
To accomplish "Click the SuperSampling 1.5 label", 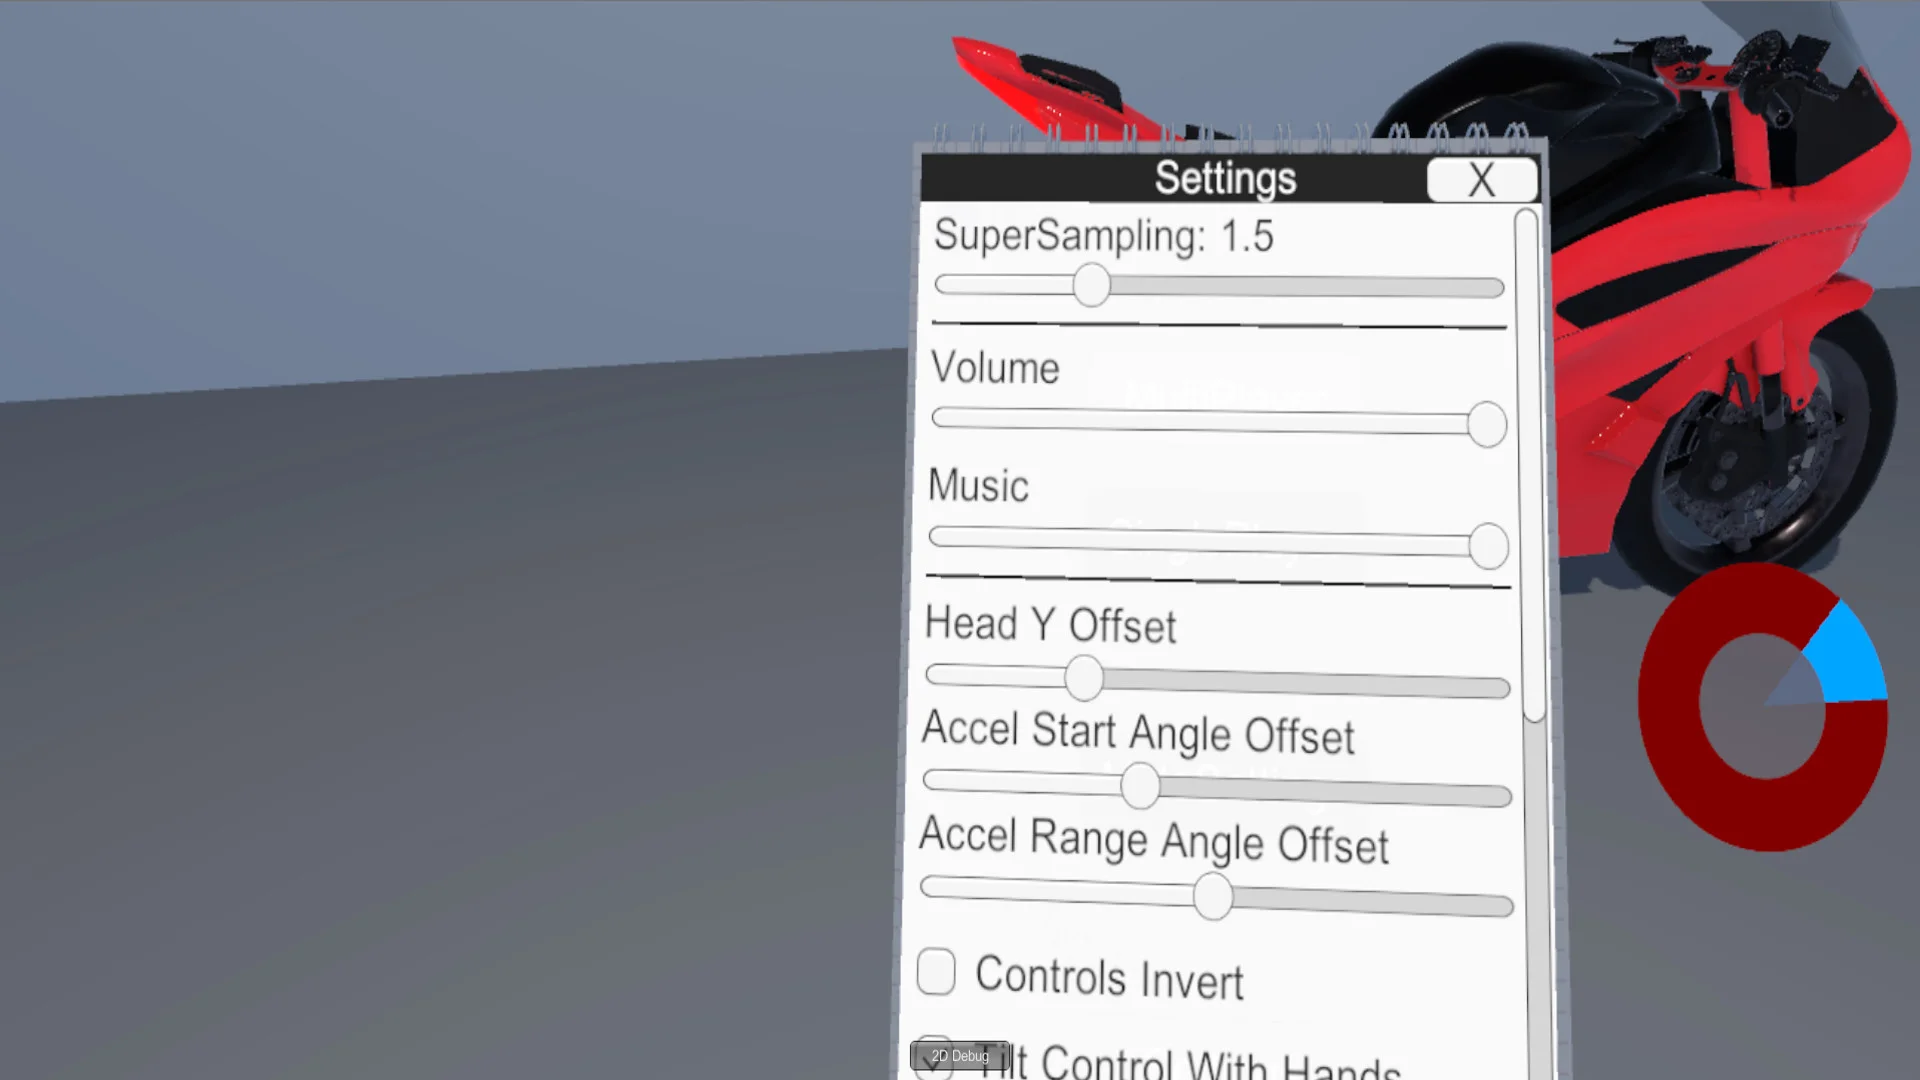I will click(1103, 236).
